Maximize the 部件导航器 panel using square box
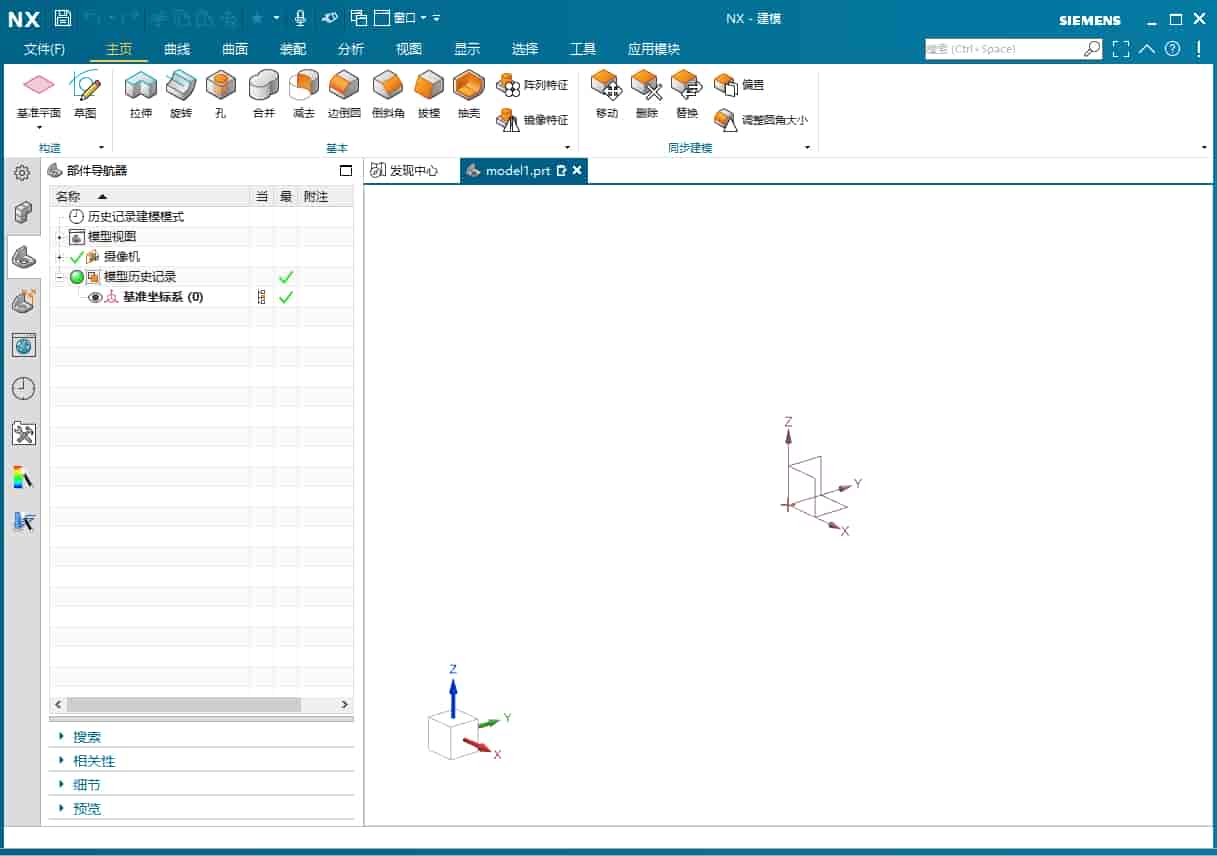 pyautogui.click(x=346, y=171)
